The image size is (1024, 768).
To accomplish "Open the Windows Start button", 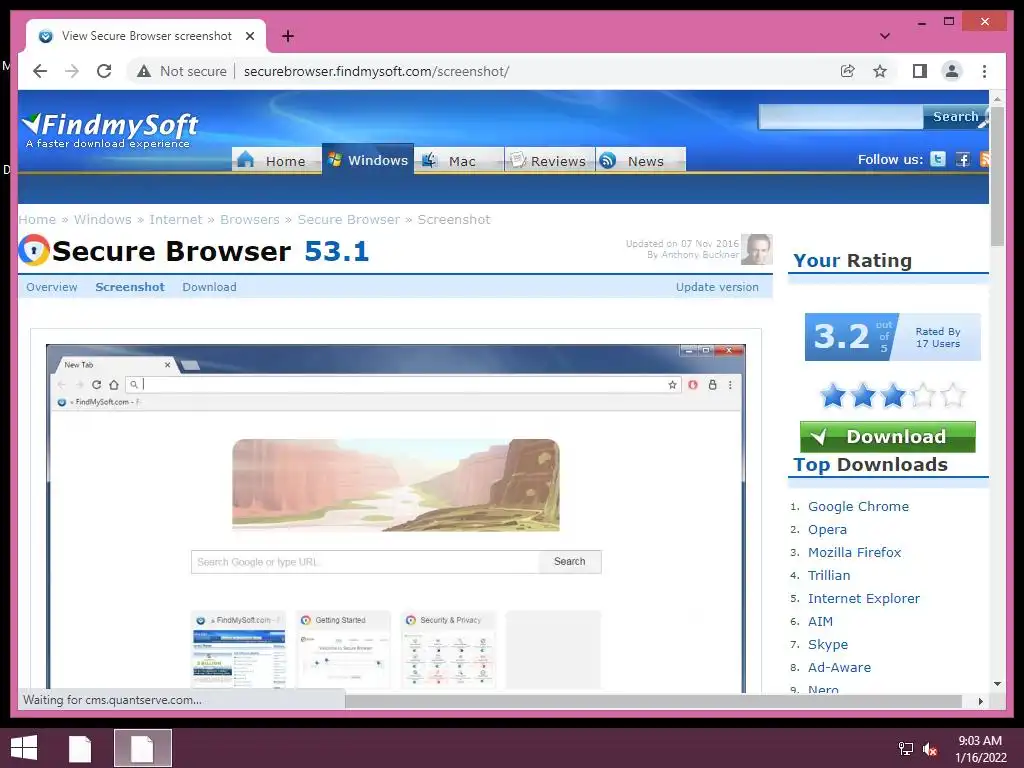I will [24, 748].
